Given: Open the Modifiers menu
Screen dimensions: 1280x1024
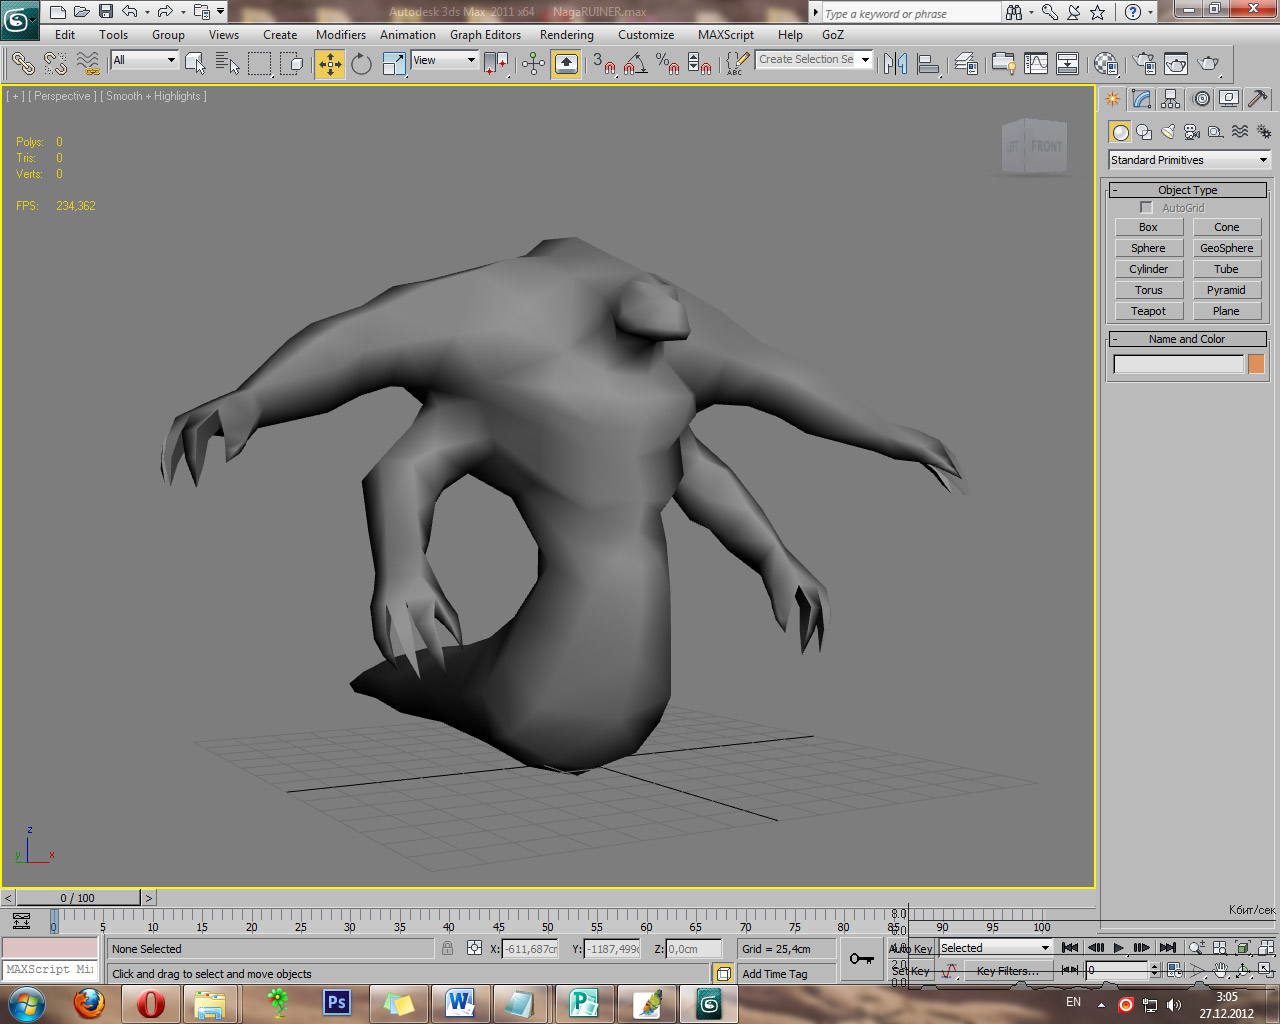Looking at the screenshot, I should click(340, 35).
